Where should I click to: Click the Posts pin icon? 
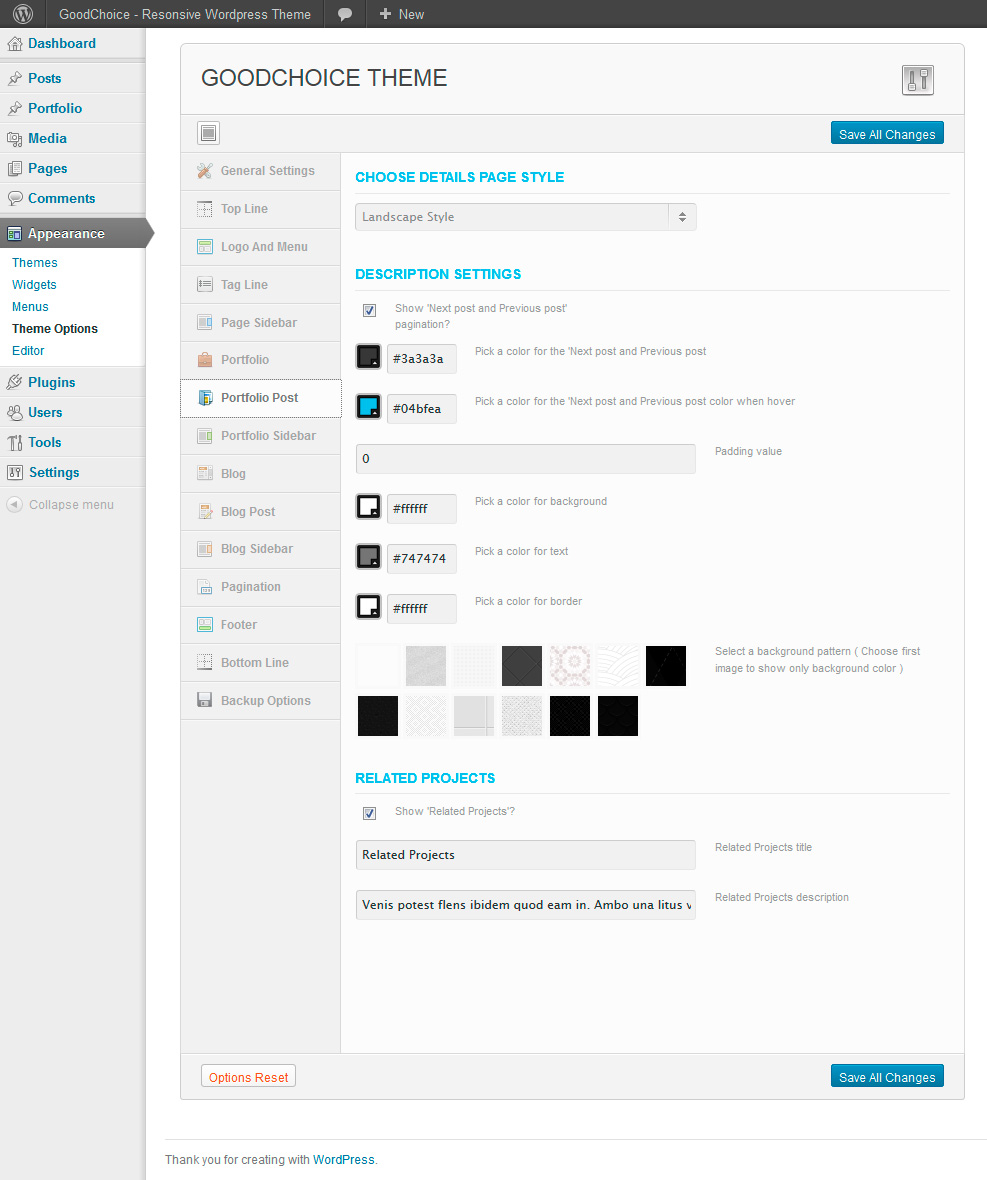pyautogui.click(x=14, y=78)
